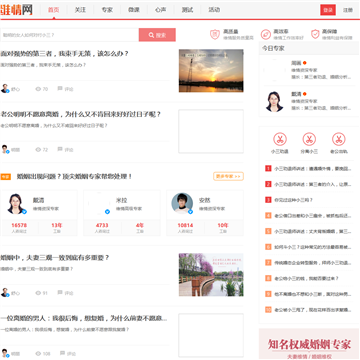Screen dimensions: 360x360
Task: Click the 注册 link
Action: click(348, 10)
